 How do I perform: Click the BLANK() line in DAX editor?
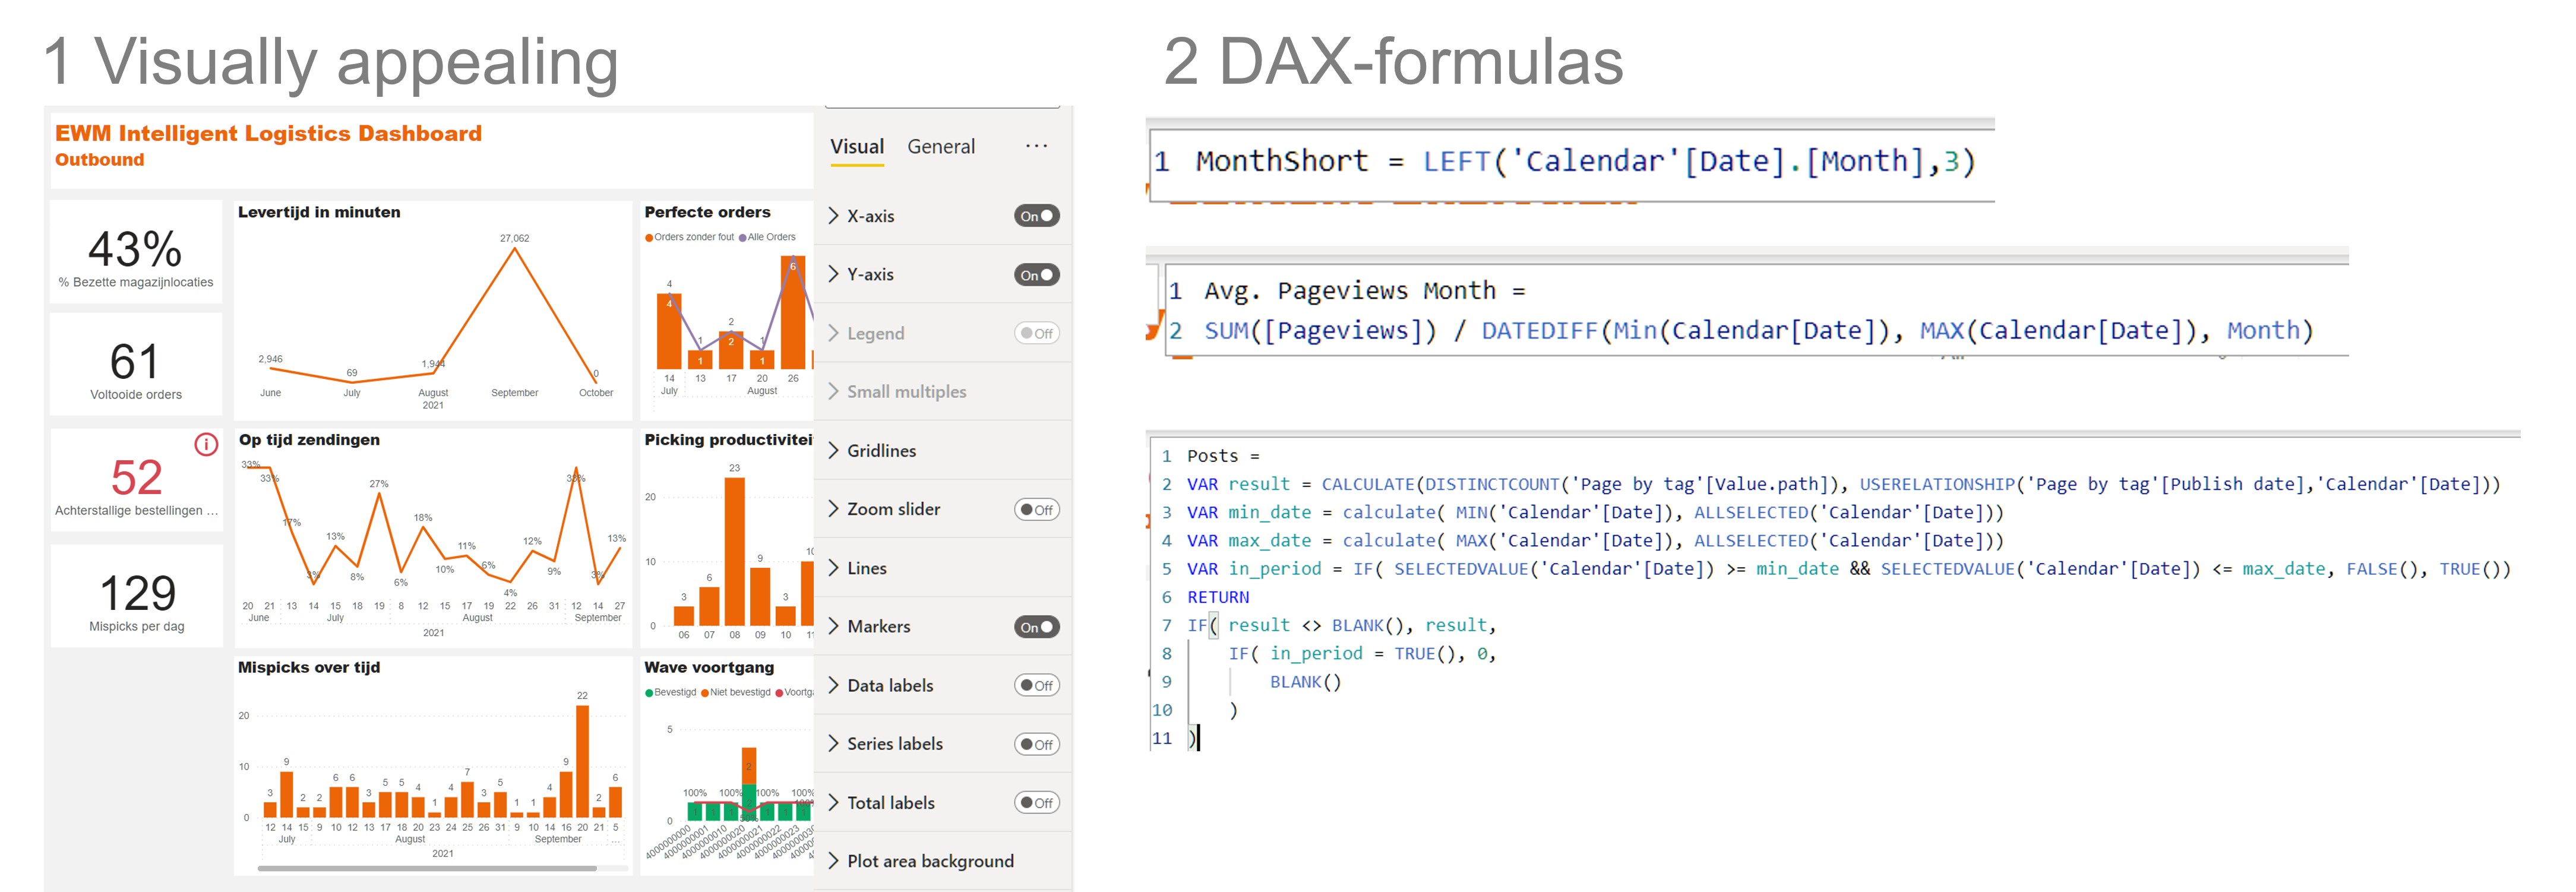[x=1305, y=682]
